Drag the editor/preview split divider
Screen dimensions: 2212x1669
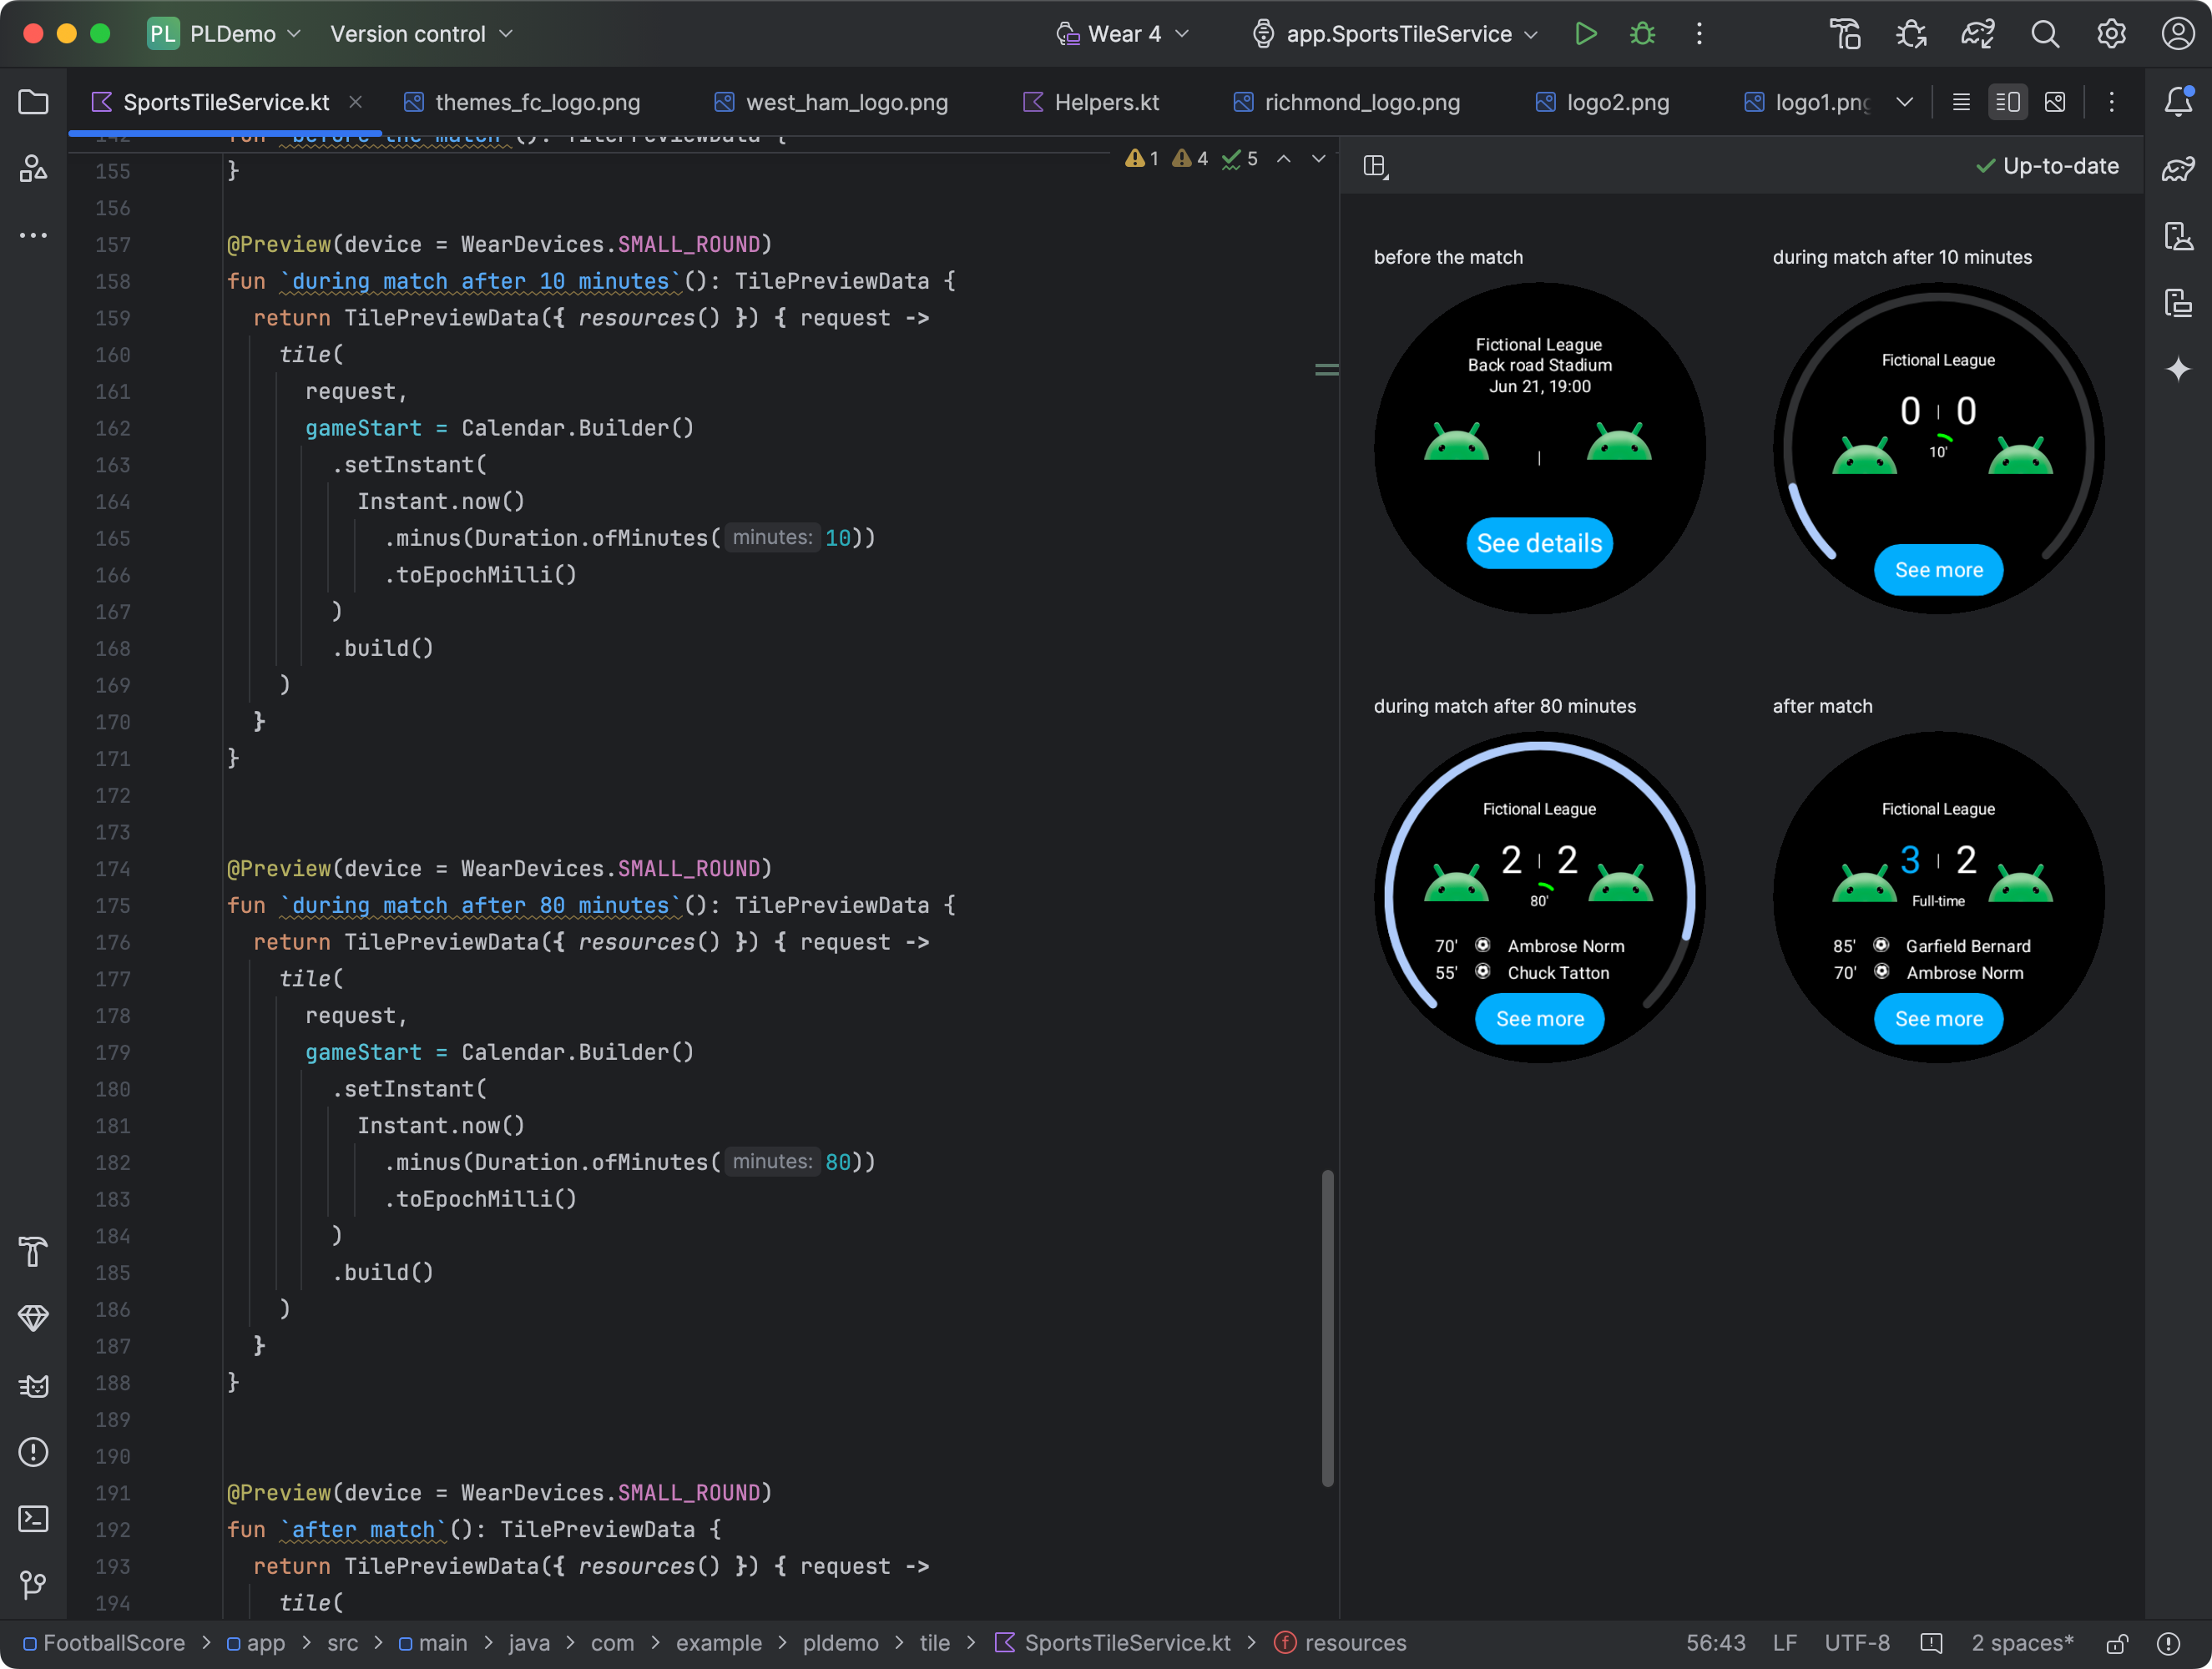pos(1327,370)
